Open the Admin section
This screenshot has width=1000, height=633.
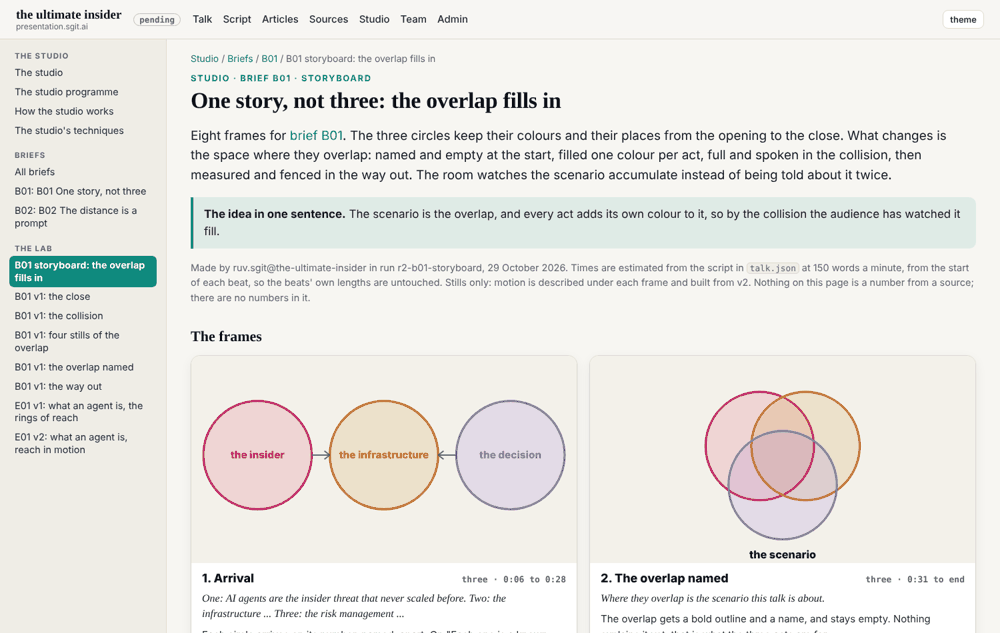(452, 19)
